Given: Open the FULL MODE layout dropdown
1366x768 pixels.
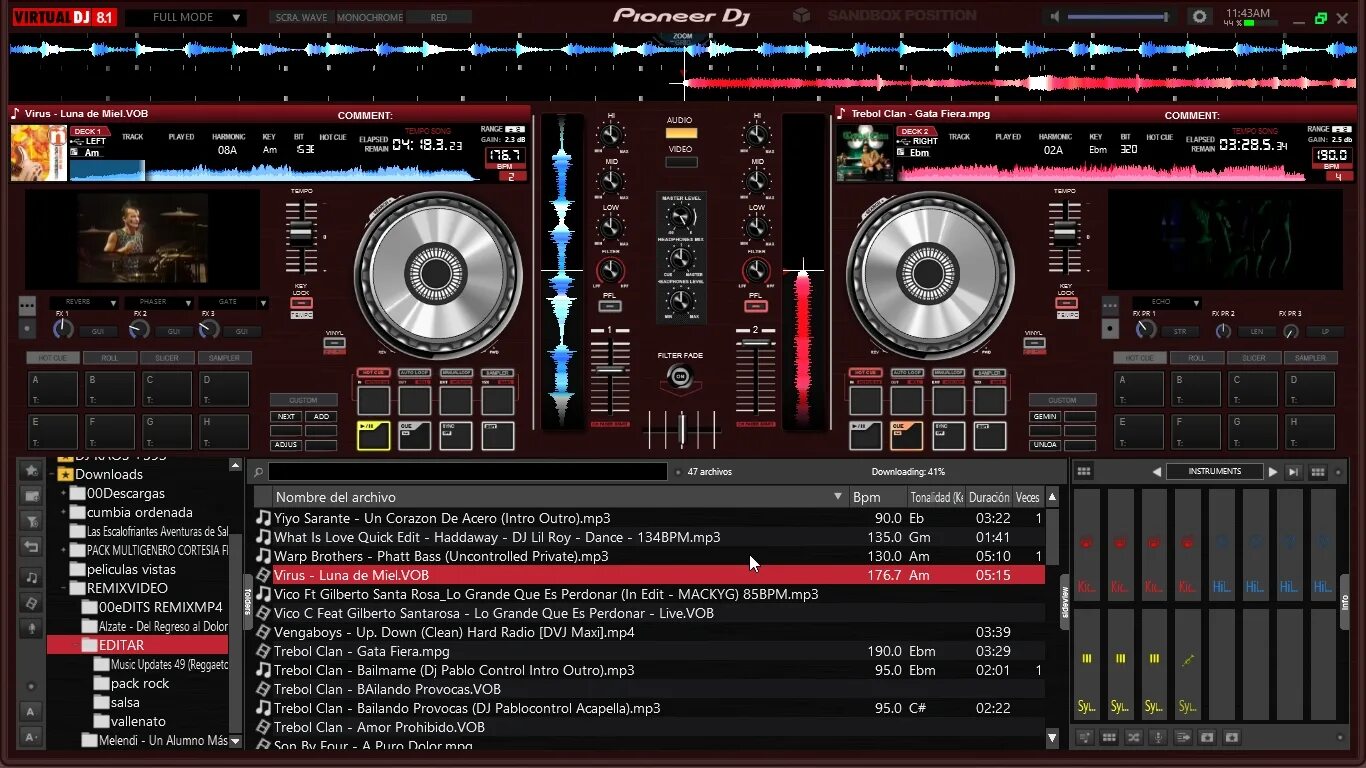Looking at the screenshot, I should [186, 17].
